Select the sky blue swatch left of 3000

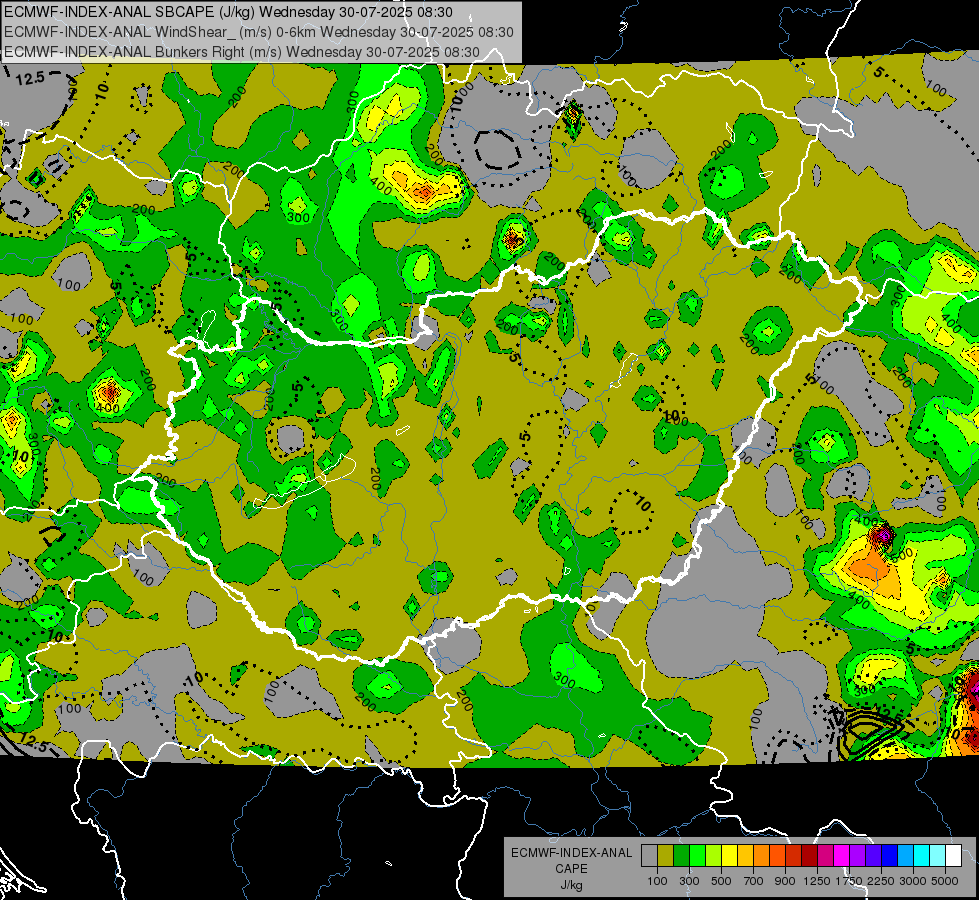[905, 856]
